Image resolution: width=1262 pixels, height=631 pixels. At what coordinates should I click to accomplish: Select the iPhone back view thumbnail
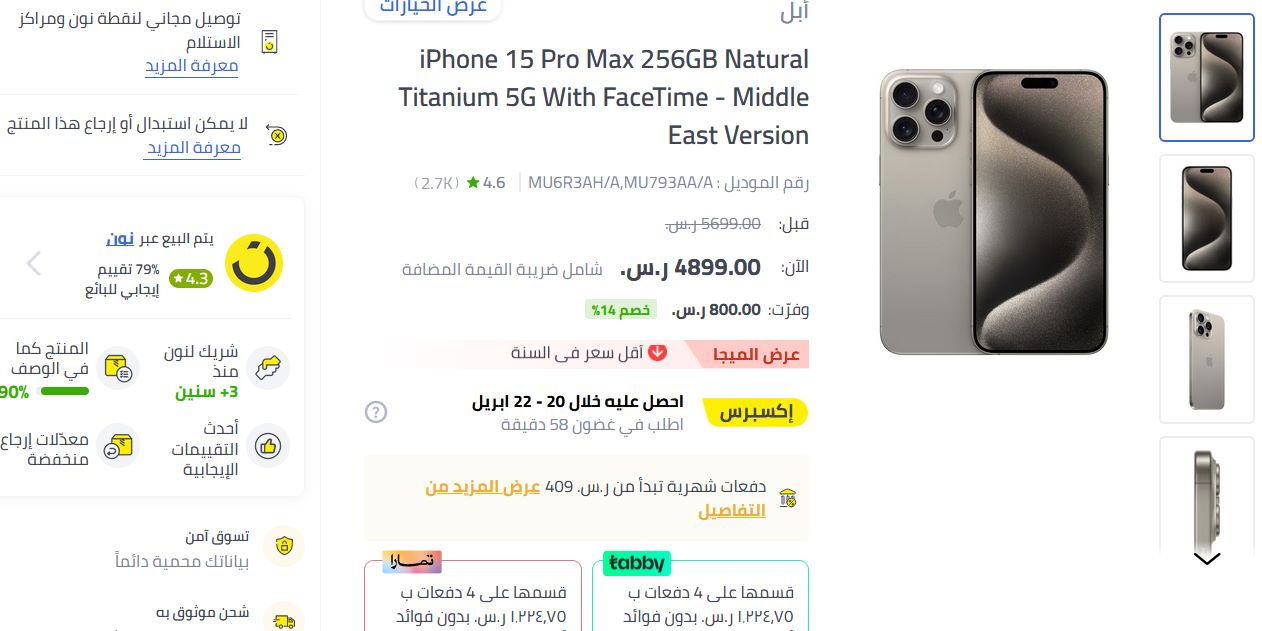tap(1207, 359)
